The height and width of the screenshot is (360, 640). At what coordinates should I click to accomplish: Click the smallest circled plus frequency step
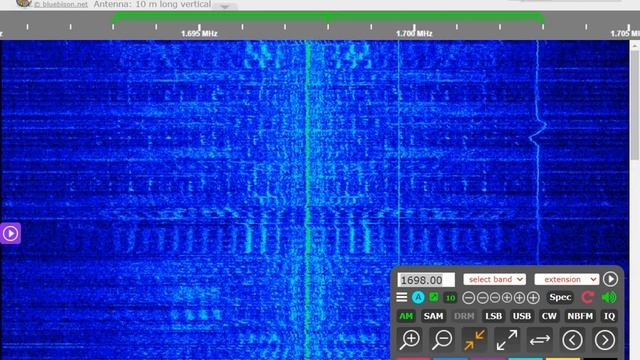pos(507,298)
